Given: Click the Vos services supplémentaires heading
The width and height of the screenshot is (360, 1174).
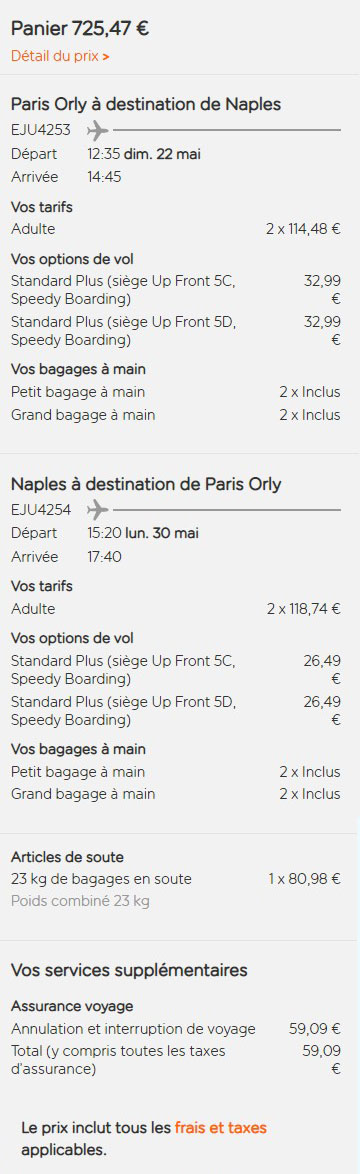Looking at the screenshot, I should click(x=129, y=970).
